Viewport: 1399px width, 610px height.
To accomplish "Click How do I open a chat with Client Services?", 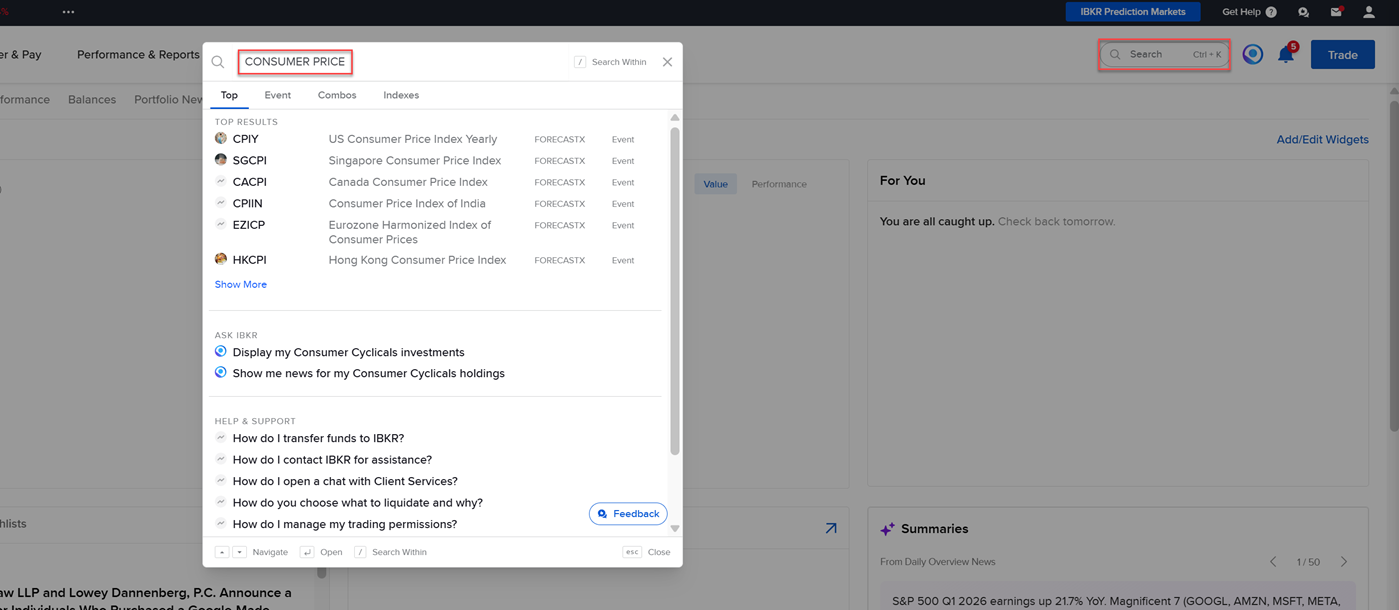I will [345, 481].
